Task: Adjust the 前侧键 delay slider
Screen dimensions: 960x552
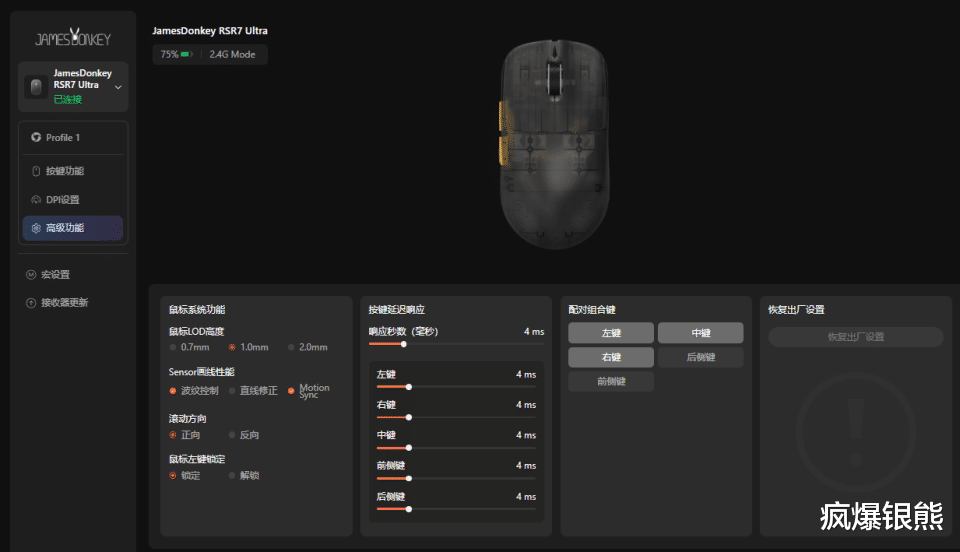Action: [456, 479]
